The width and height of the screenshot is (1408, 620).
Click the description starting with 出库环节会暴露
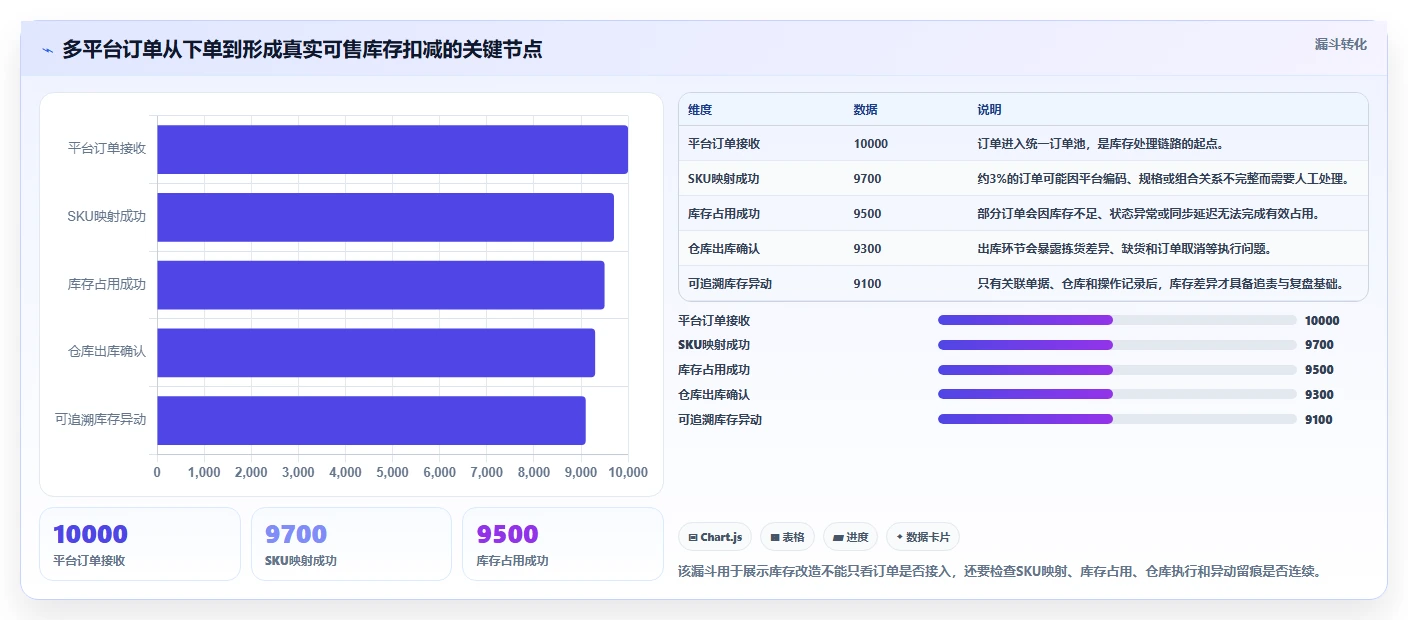tap(1124, 249)
